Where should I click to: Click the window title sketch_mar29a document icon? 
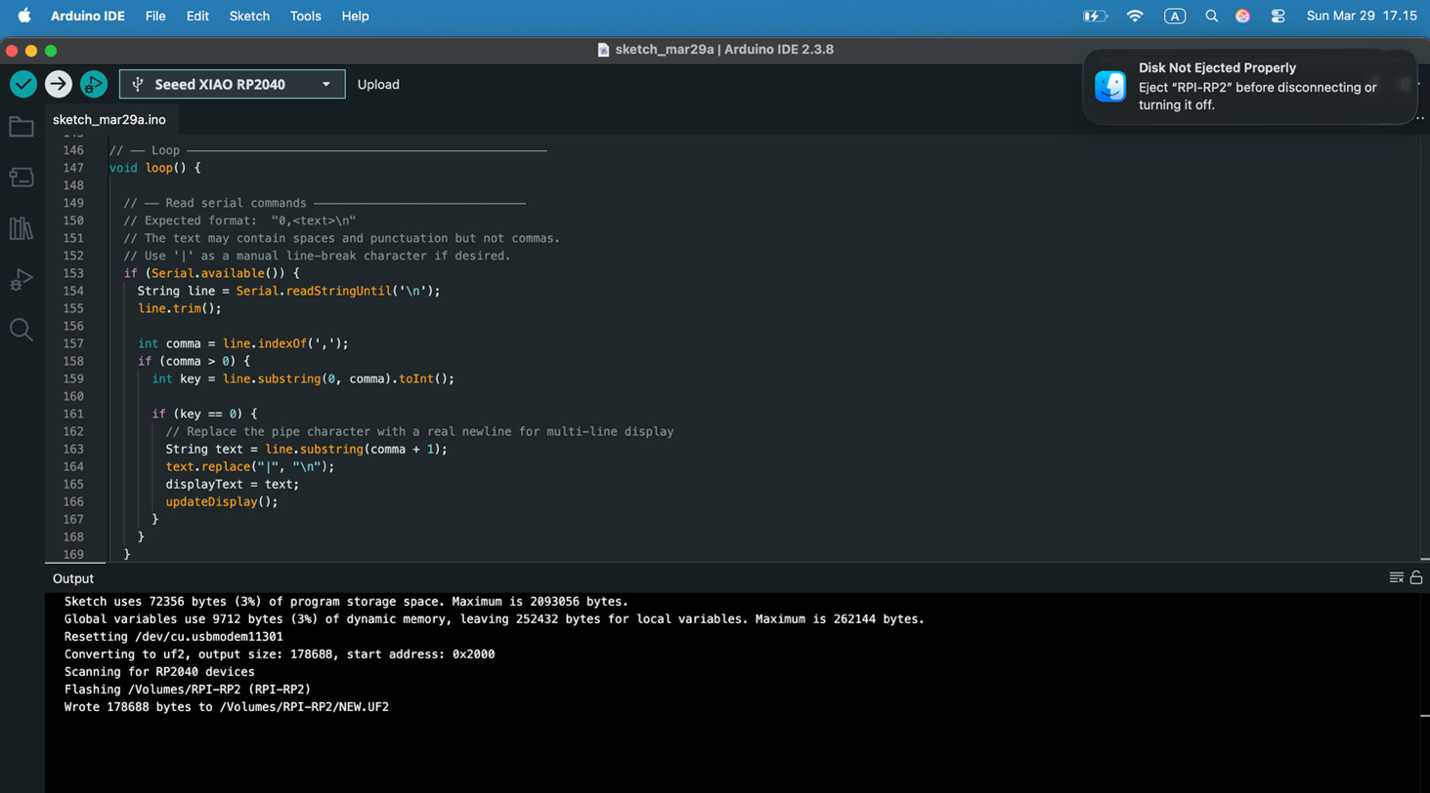click(x=603, y=49)
